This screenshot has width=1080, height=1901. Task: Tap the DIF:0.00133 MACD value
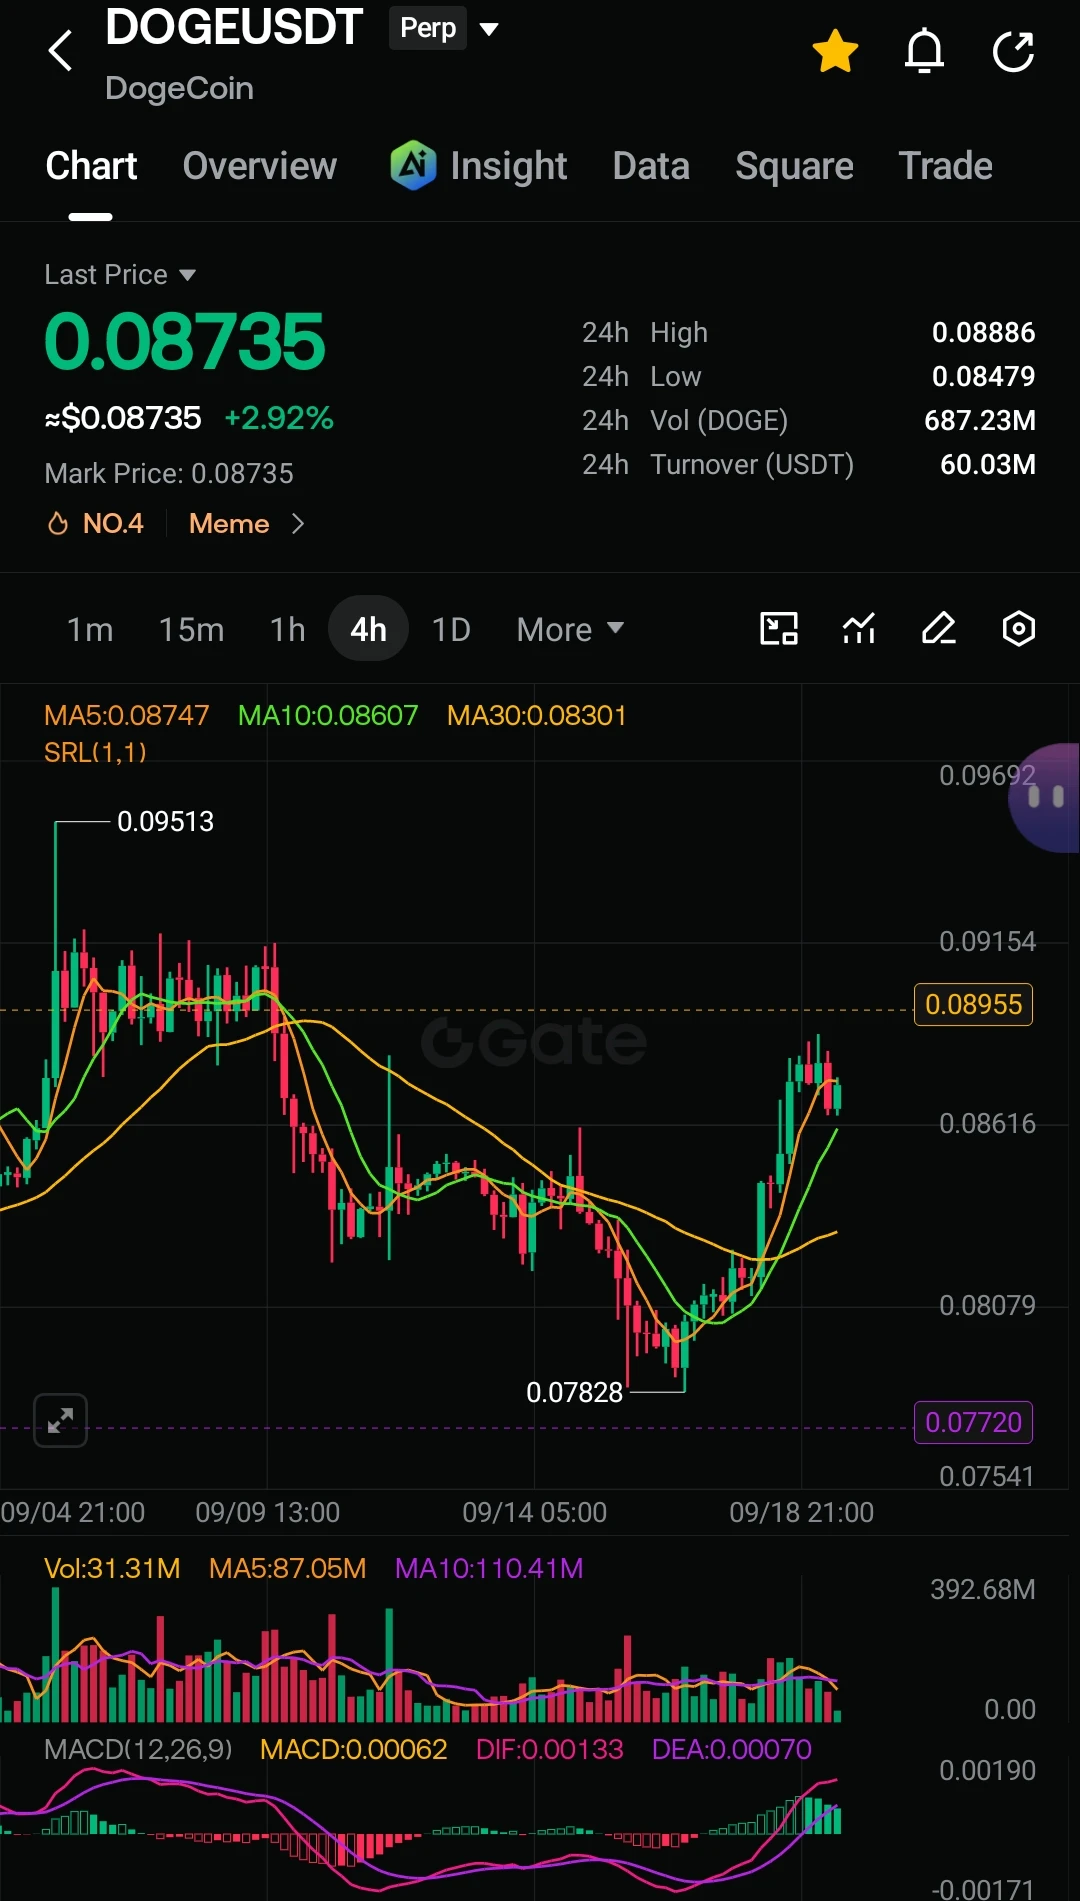tap(550, 1749)
